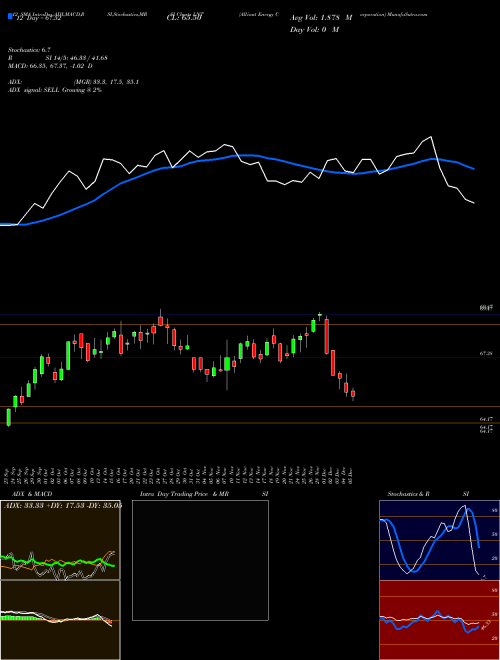Click the 'ADX signal: SELL Growing @ 2%' text

(x=55, y=90)
